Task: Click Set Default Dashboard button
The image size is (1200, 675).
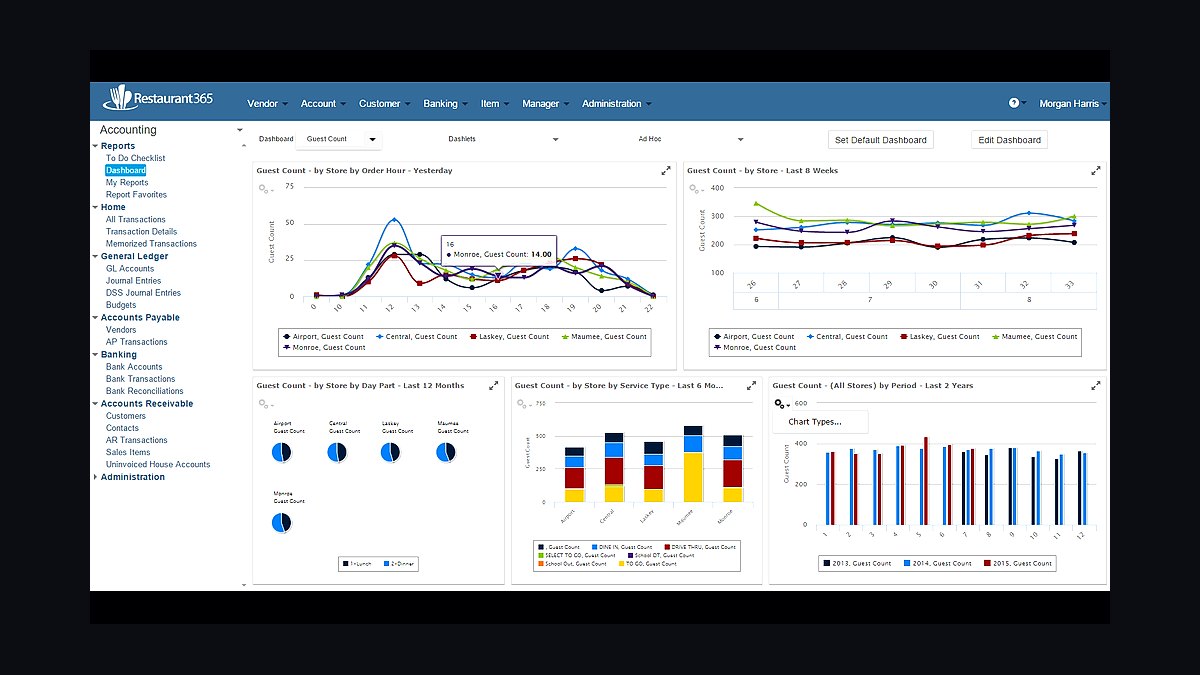Action: point(881,140)
